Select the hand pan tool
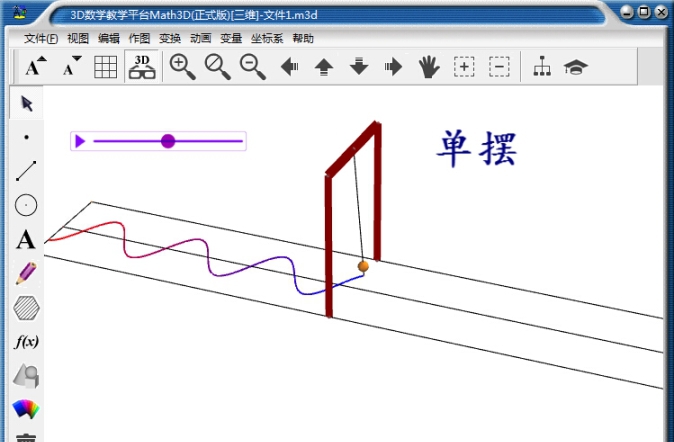This screenshot has height=442, width=674. [x=429, y=67]
